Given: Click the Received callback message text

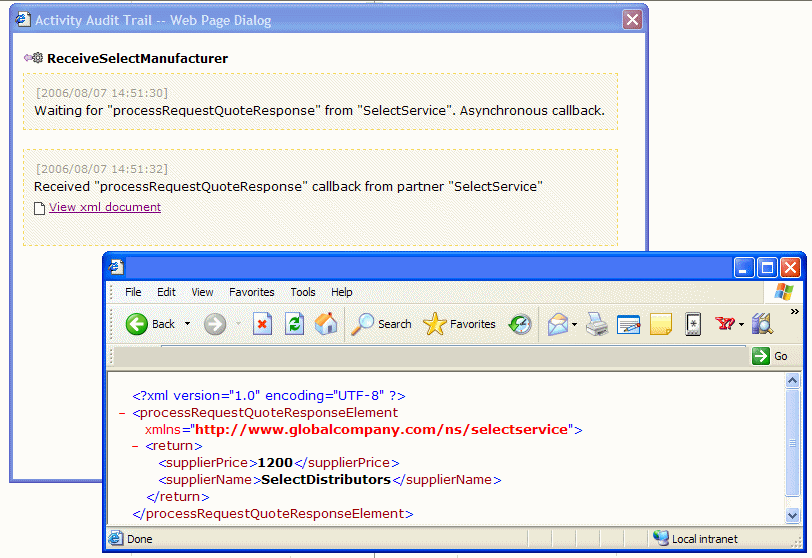Looking at the screenshot, I should (288, 187).
